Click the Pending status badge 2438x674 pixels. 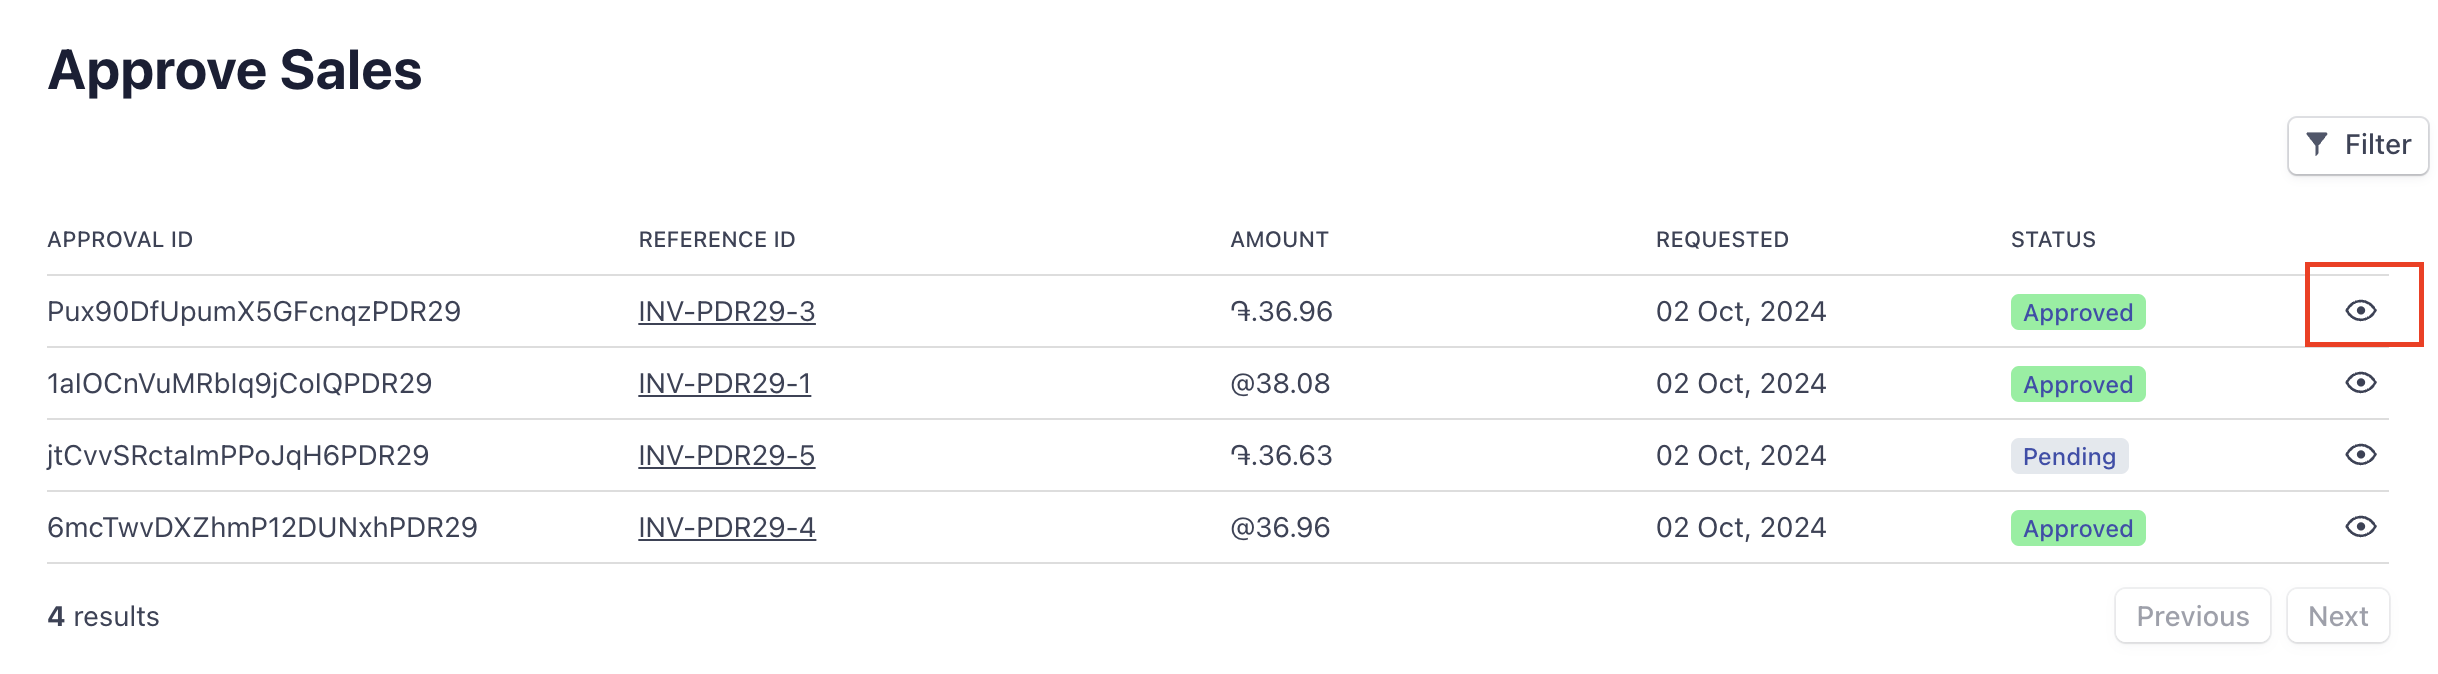(2069, 456)
